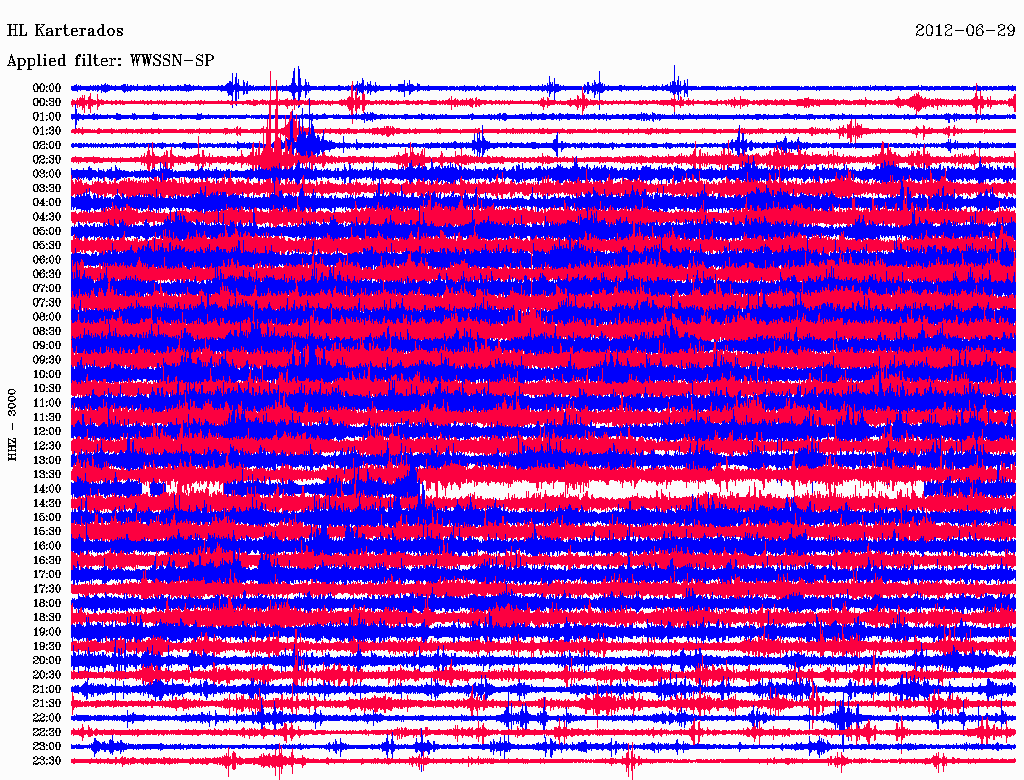Click the 23:30 time label

(47, 761)
